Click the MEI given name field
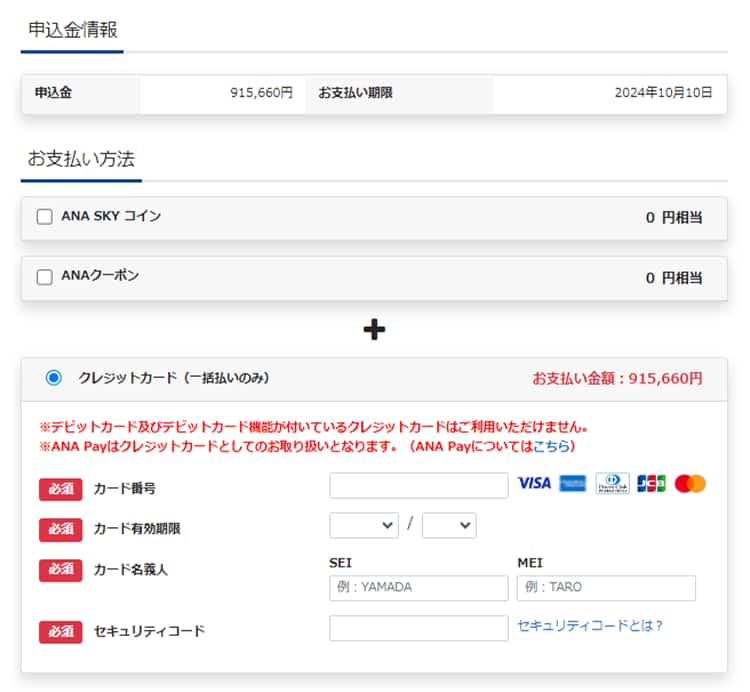 [x=606, y=588]
